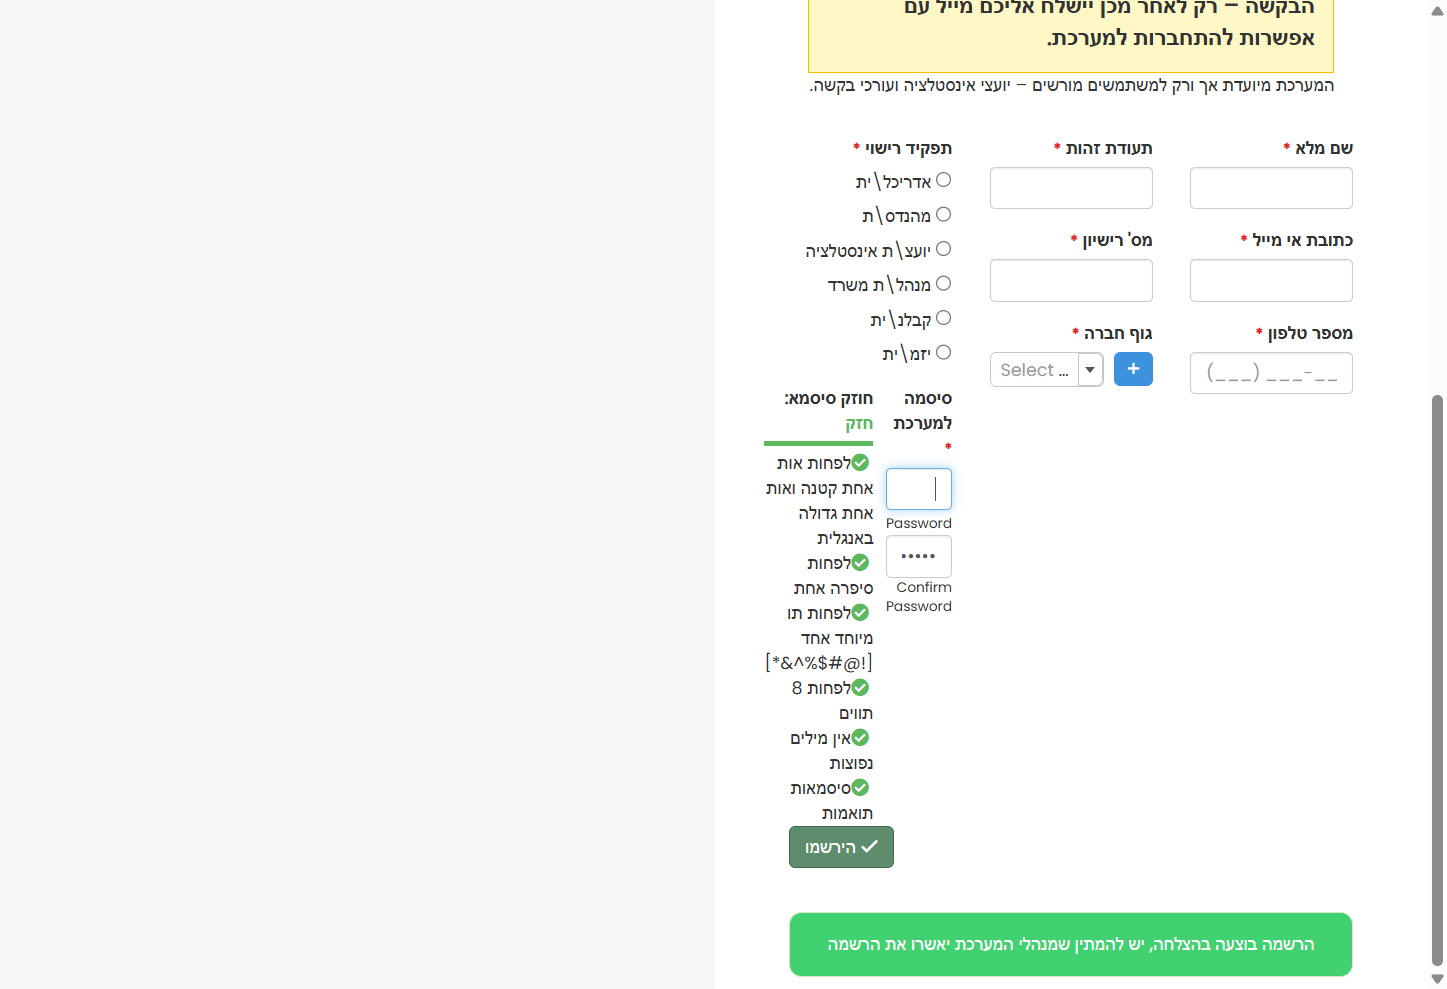1447x989 pixels.
Task: Click the checkmark icon on הירשמו button
Action: 870,847
